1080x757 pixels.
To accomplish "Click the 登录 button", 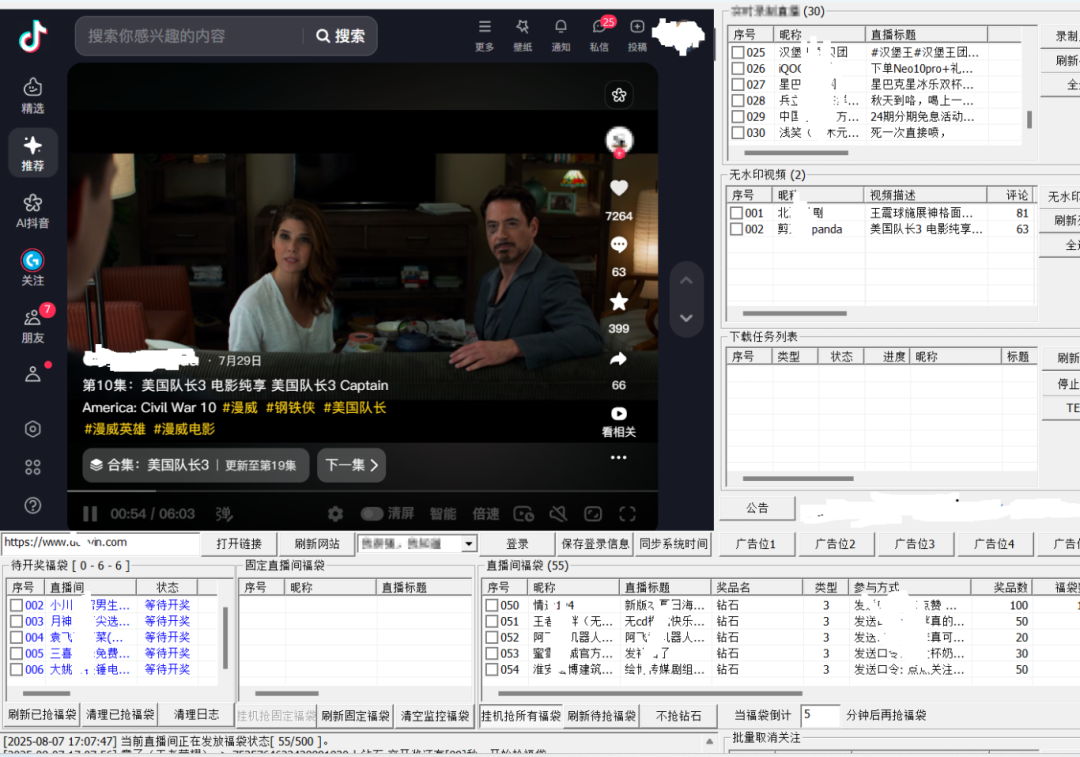I will (x=517, y=544).
